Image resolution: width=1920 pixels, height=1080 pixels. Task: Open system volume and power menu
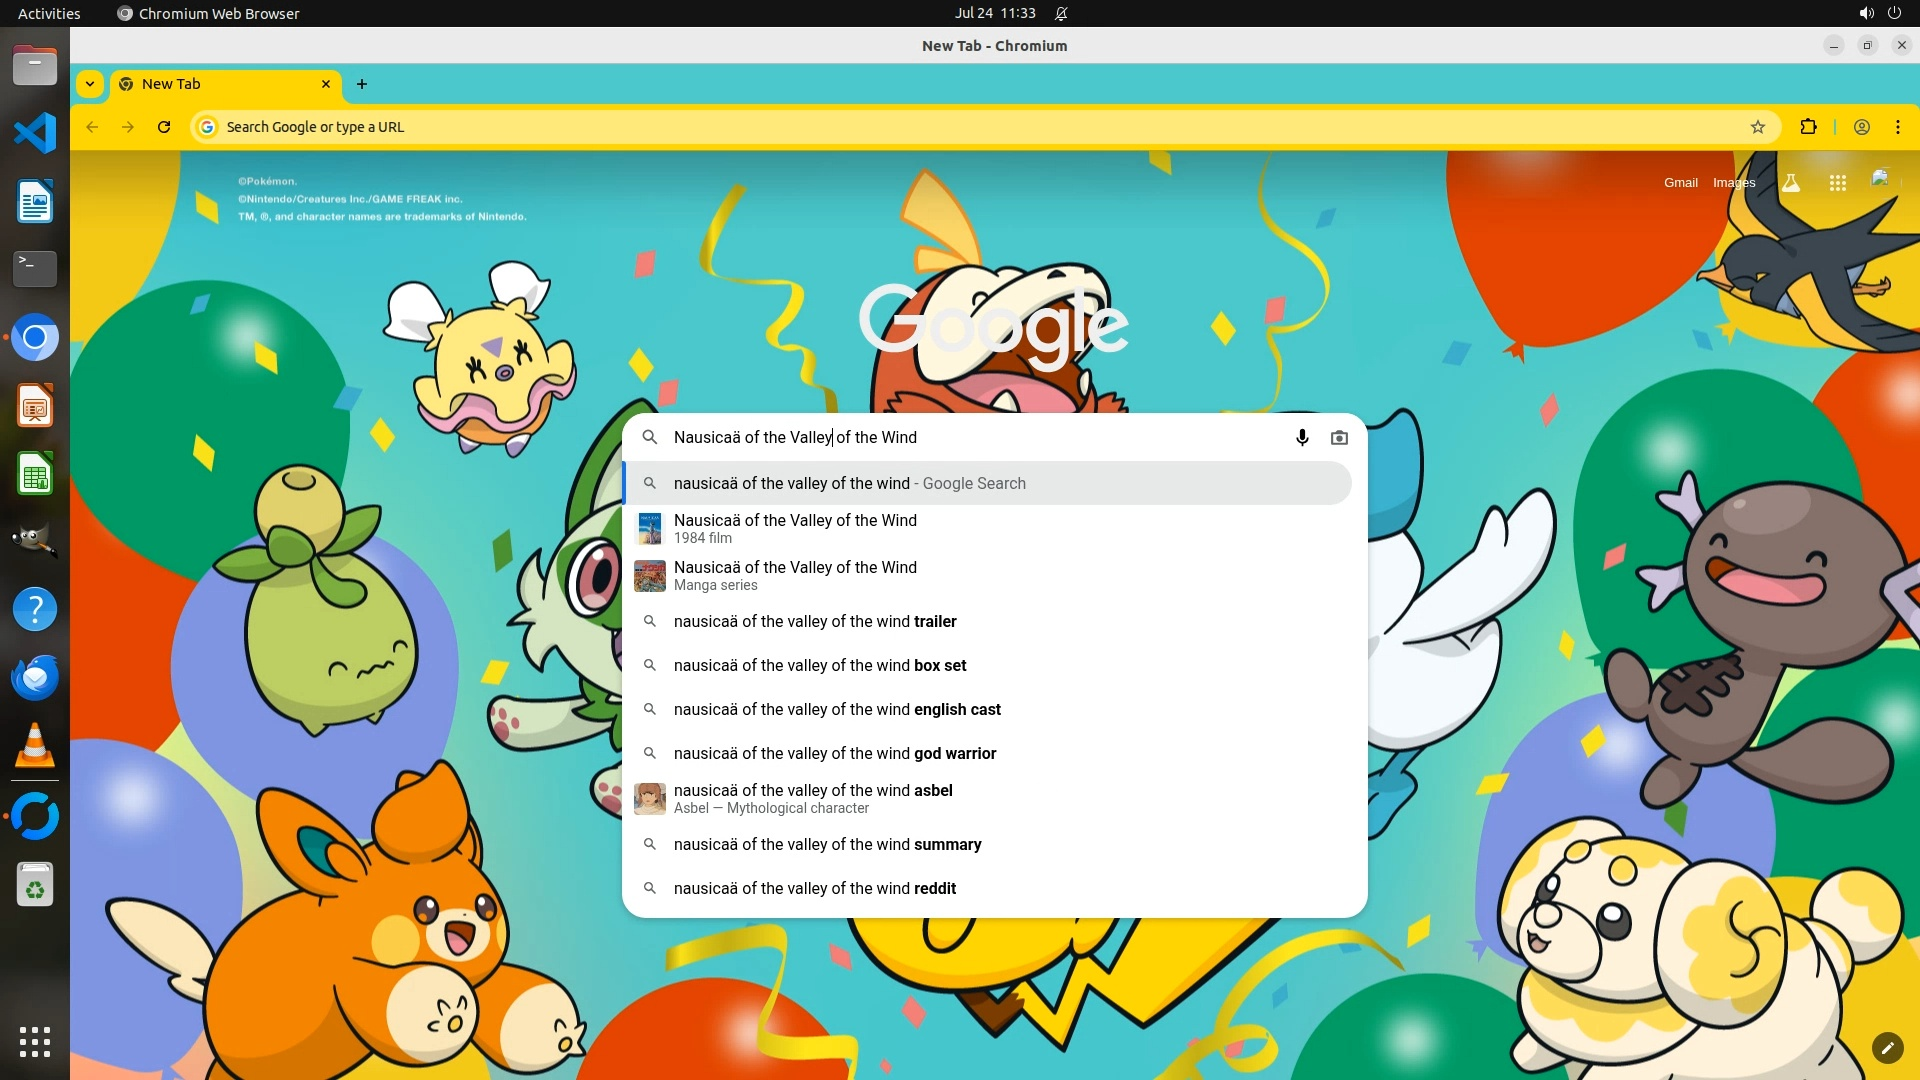coord(1879,13)
